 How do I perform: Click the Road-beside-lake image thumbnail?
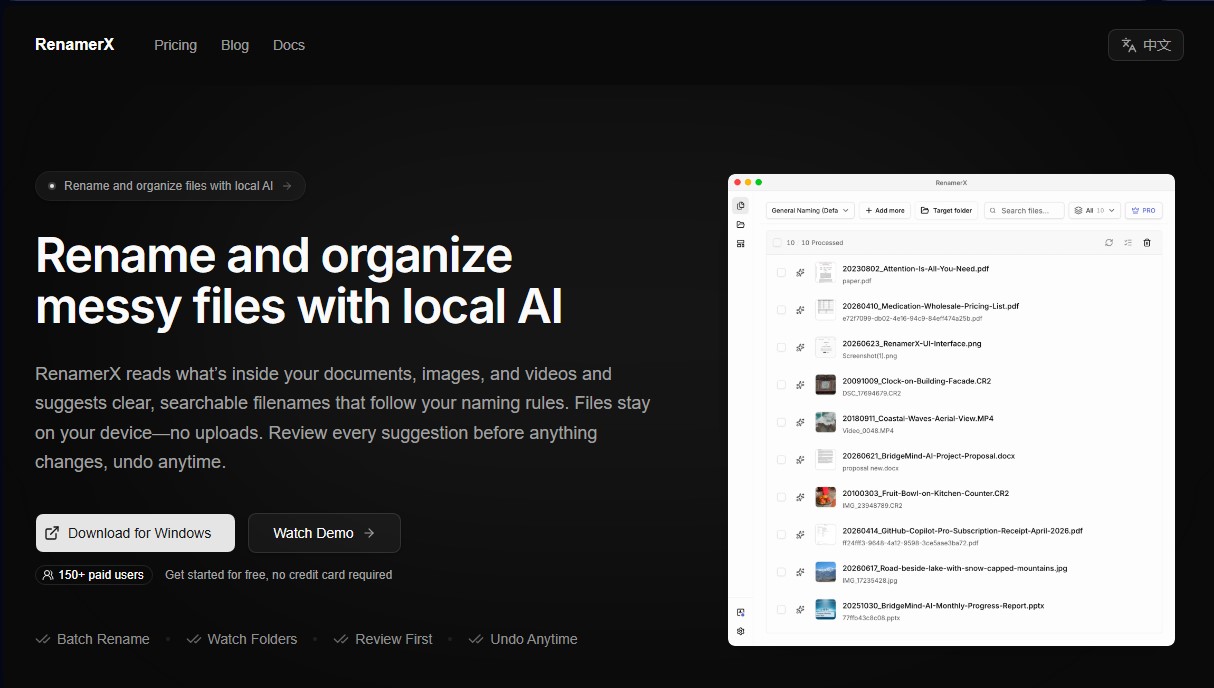[x=825, y=572]
